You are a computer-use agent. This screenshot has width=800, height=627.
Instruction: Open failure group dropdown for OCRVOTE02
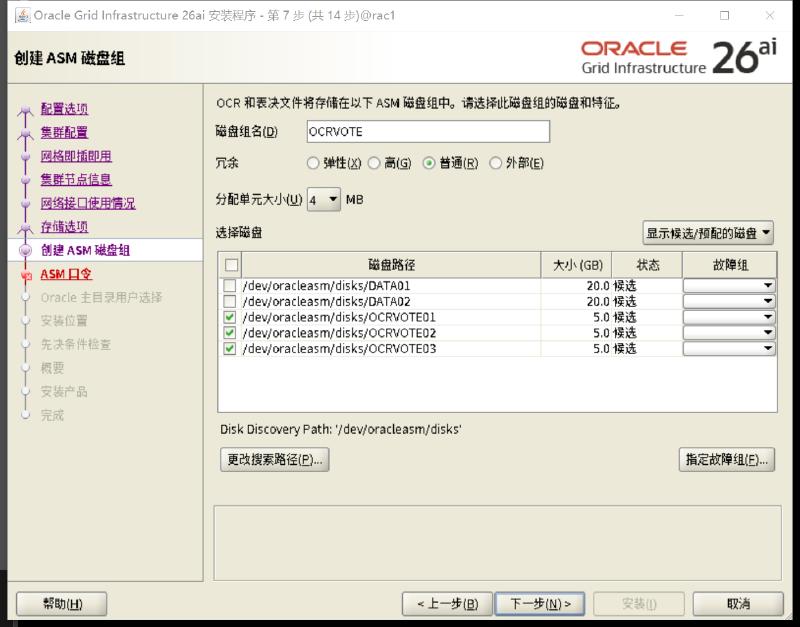click(x=729, y=333)
